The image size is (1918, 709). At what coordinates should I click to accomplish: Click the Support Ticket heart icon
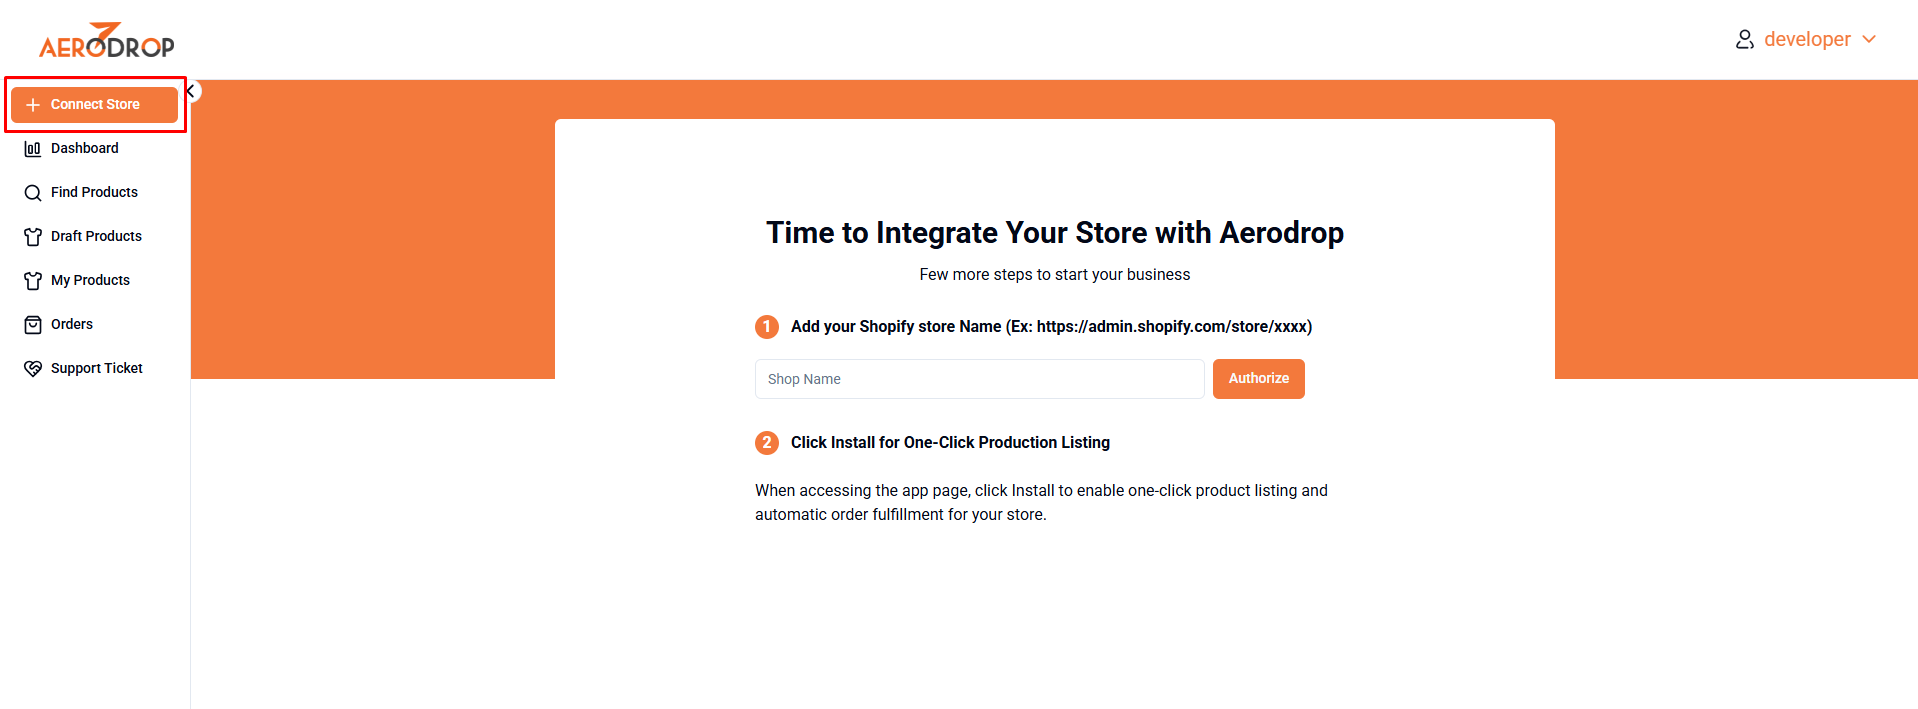33,369
